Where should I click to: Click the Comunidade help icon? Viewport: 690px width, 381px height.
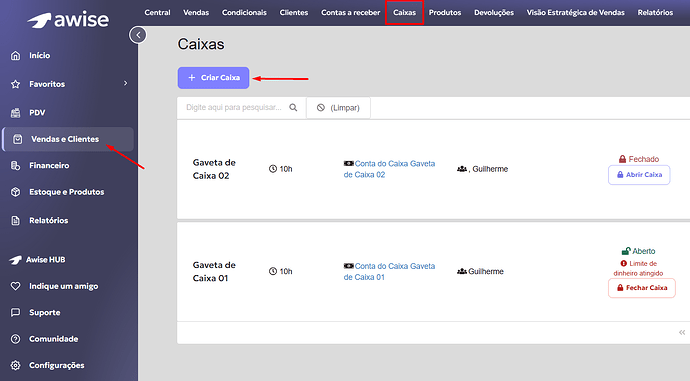pyautogui.click(x=15, y=339)
